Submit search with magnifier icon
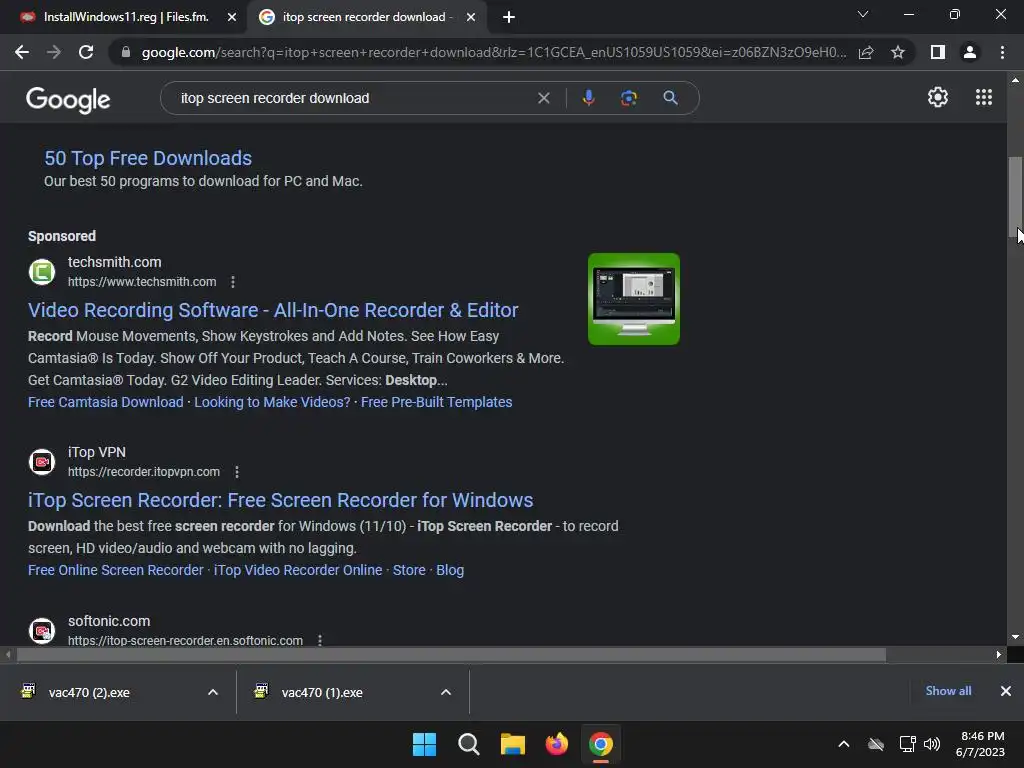Screen dimensions: 1024x768 tap(670, 98)
